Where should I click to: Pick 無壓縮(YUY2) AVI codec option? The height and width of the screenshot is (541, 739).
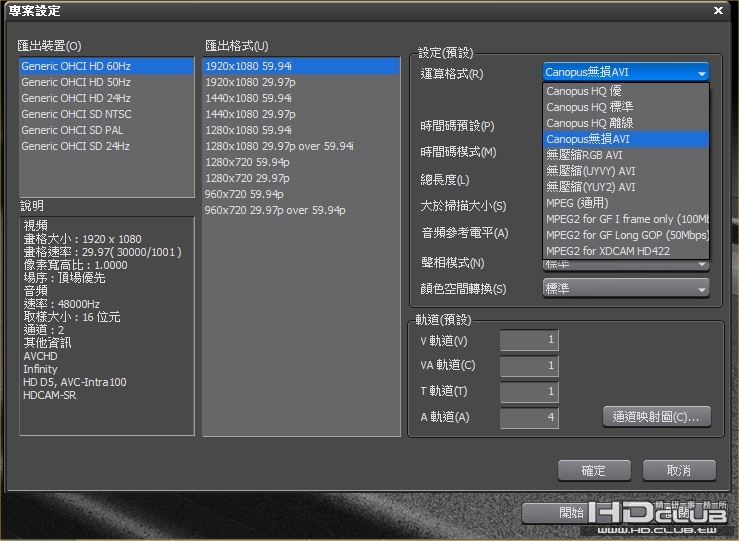626,187
